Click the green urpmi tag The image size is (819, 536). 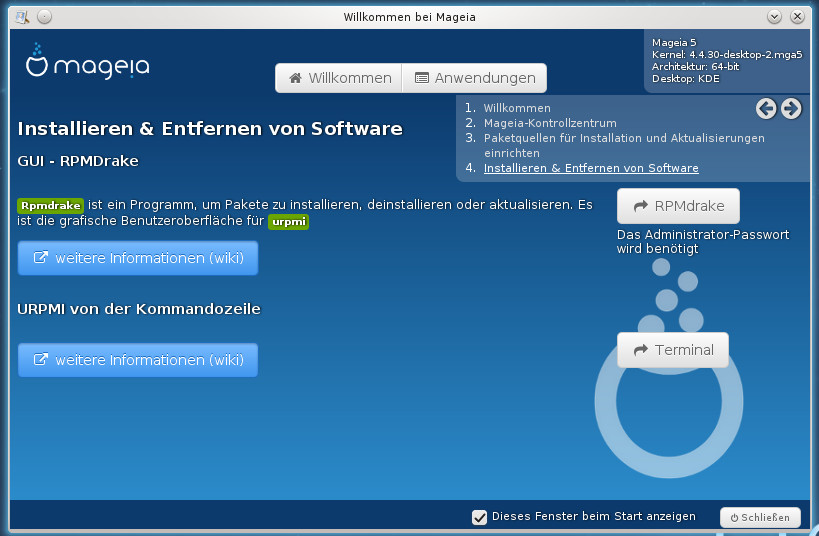click(288, 222)
